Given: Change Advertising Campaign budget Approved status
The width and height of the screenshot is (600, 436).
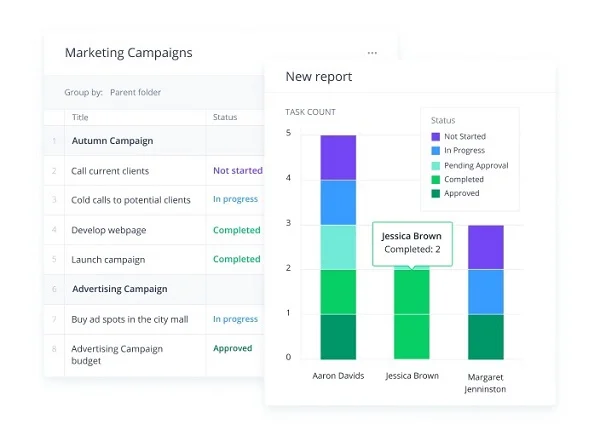Looking at the screenshot, I should point(232,349).
